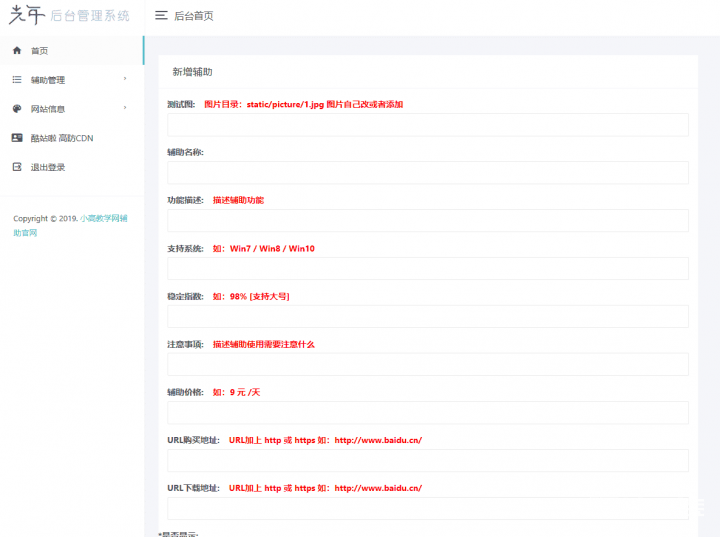Select 退出登录 to log out
This screenshot has width=720, height=537.
[72, 167]
